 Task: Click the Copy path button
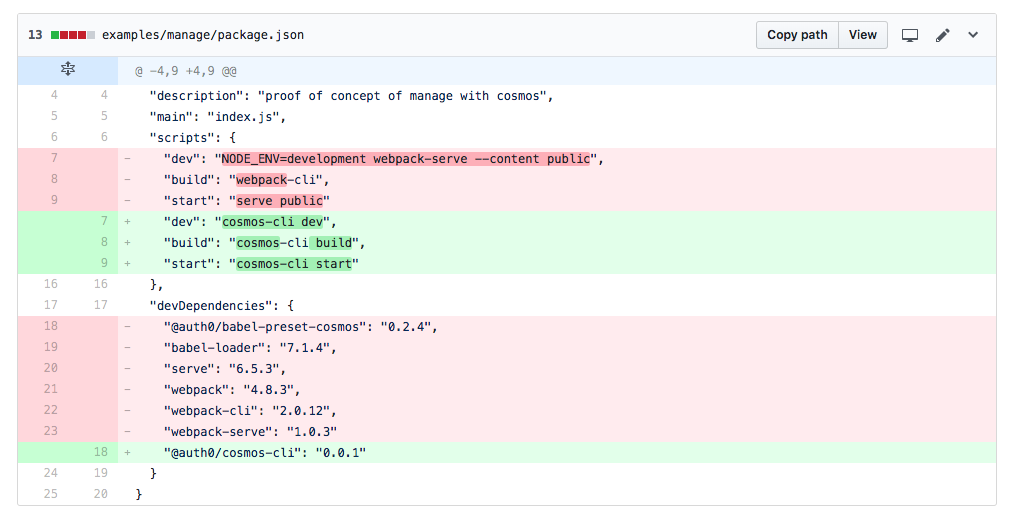coord(797,35)
